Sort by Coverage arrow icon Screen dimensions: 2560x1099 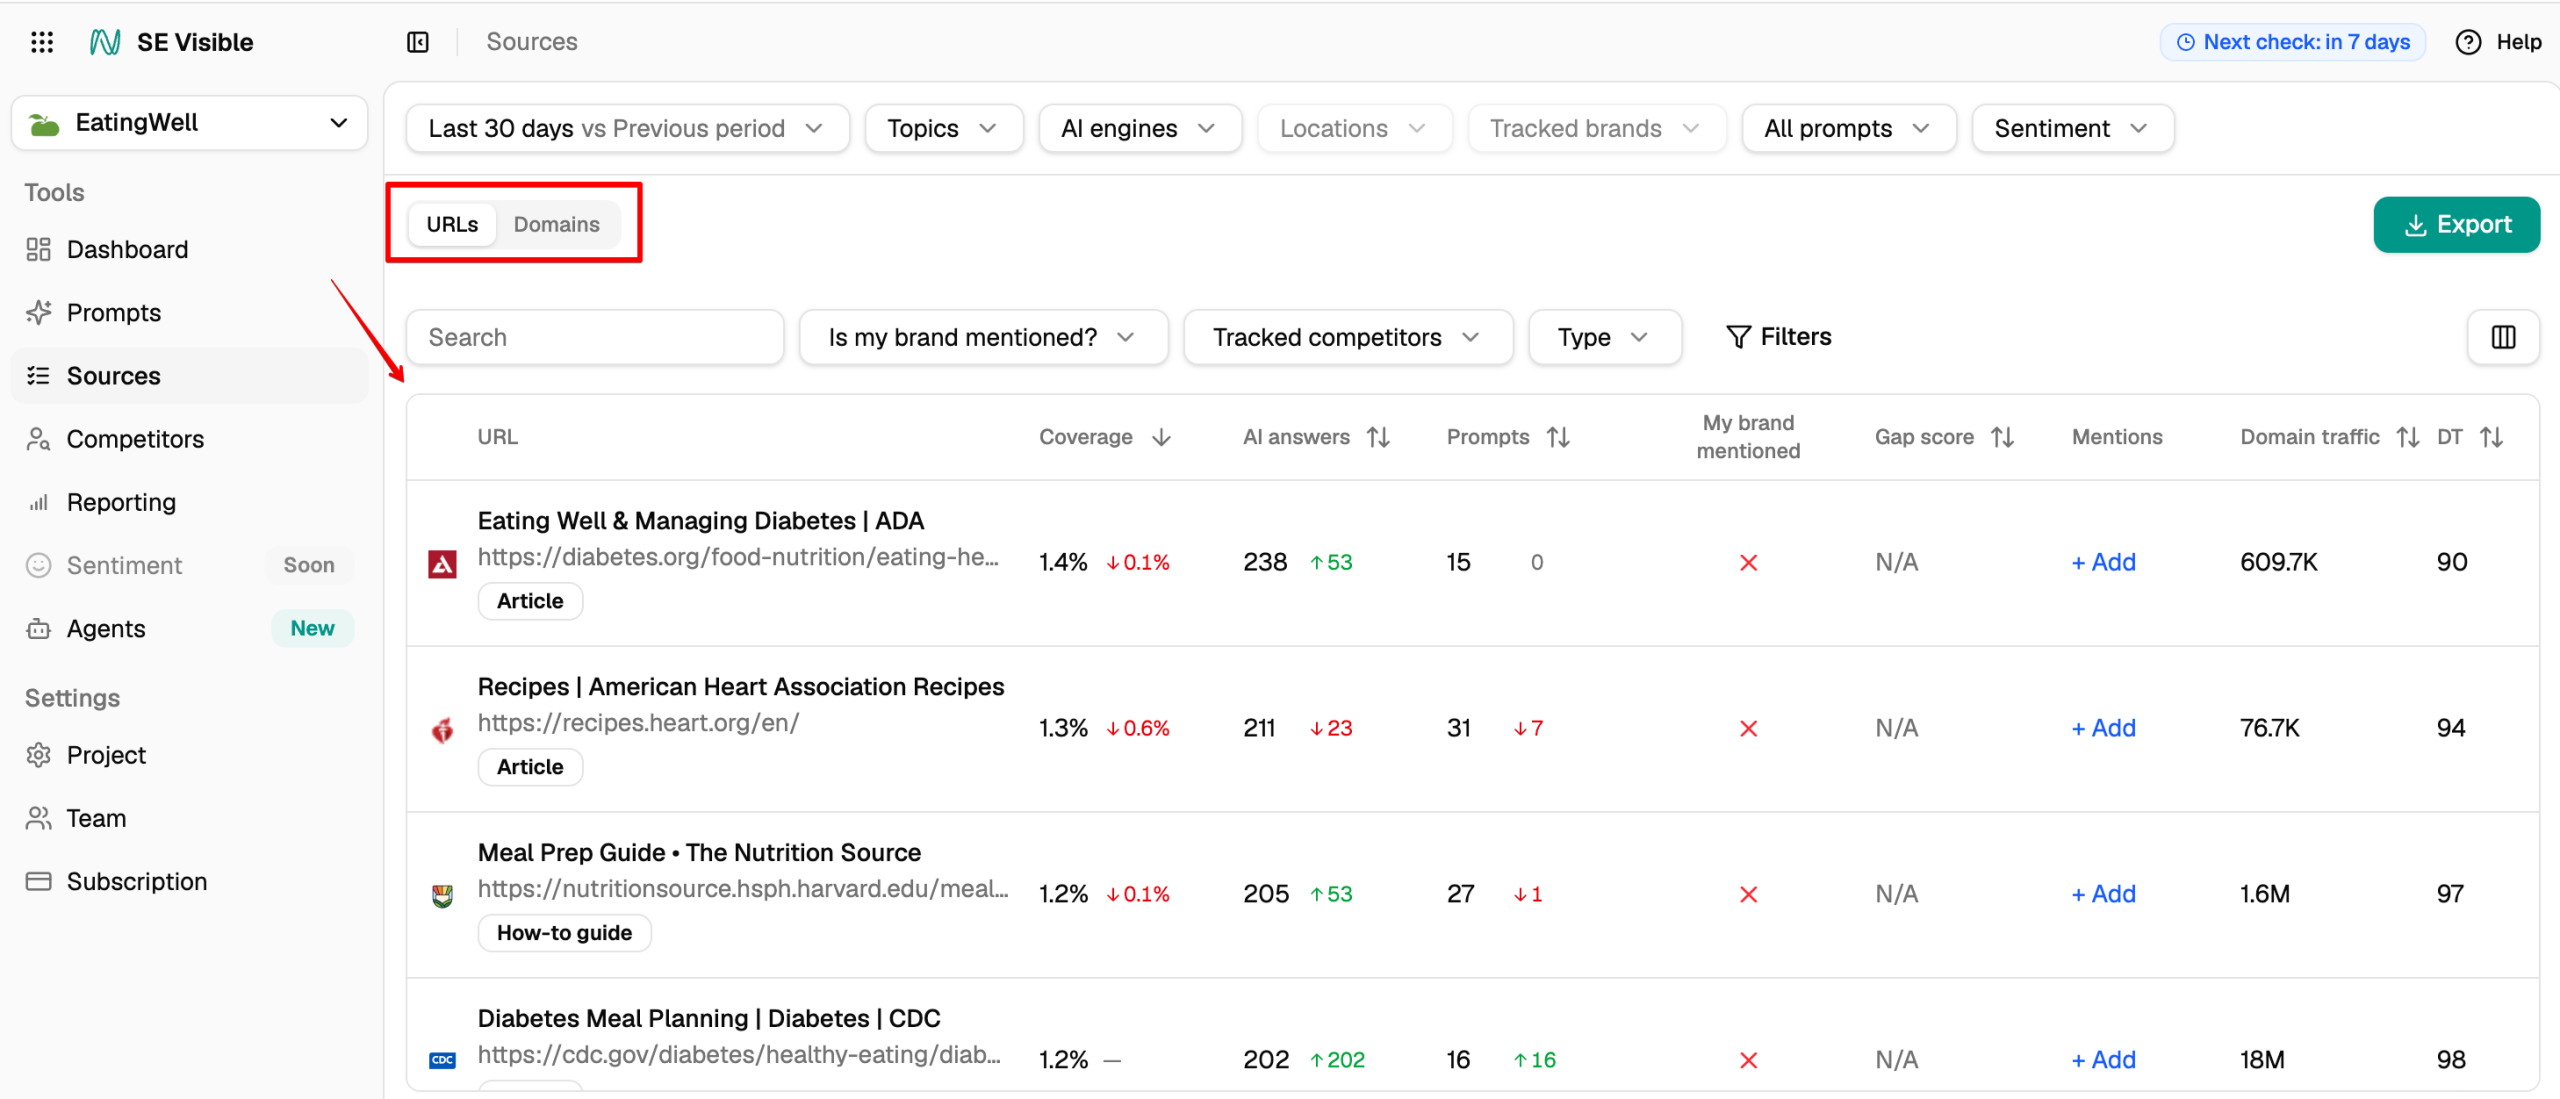[x=1161, y=437]
